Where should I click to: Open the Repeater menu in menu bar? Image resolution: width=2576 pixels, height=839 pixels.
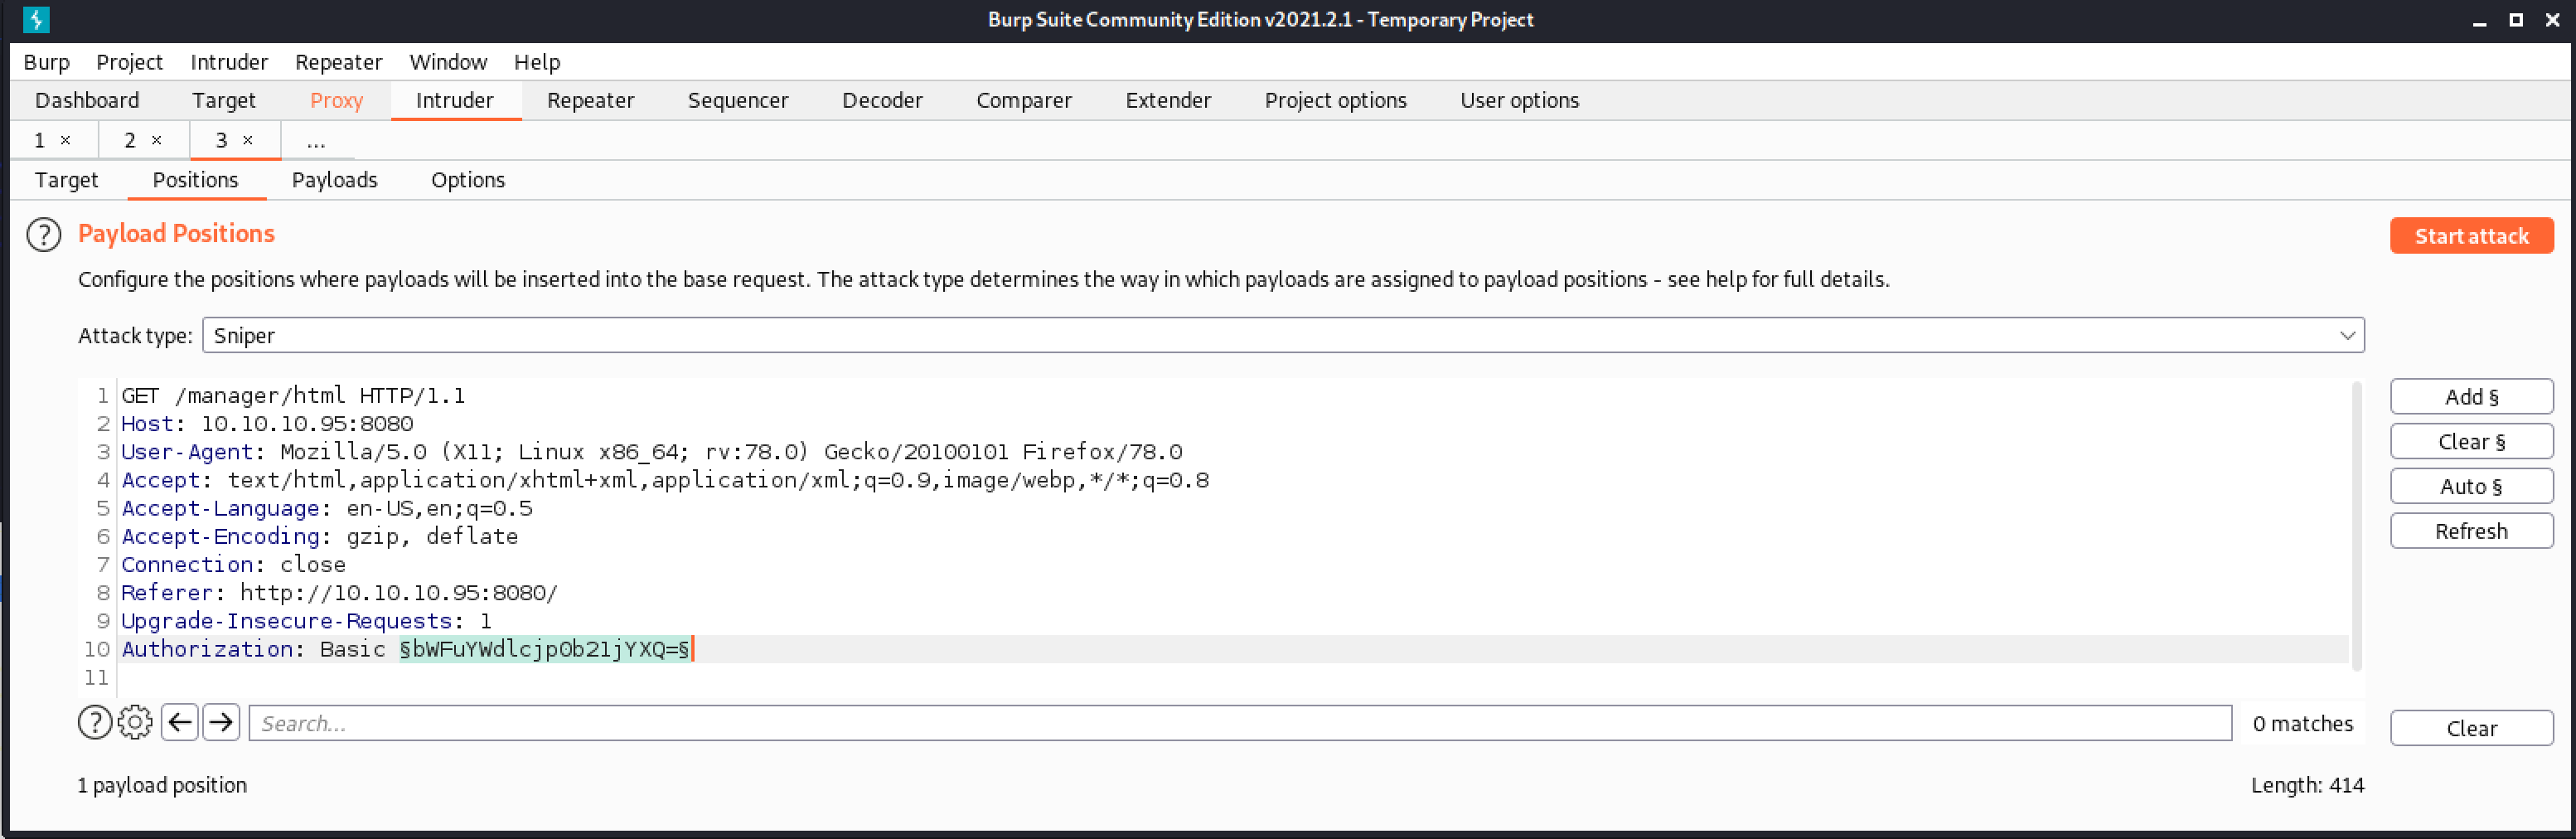click(338, 62)
